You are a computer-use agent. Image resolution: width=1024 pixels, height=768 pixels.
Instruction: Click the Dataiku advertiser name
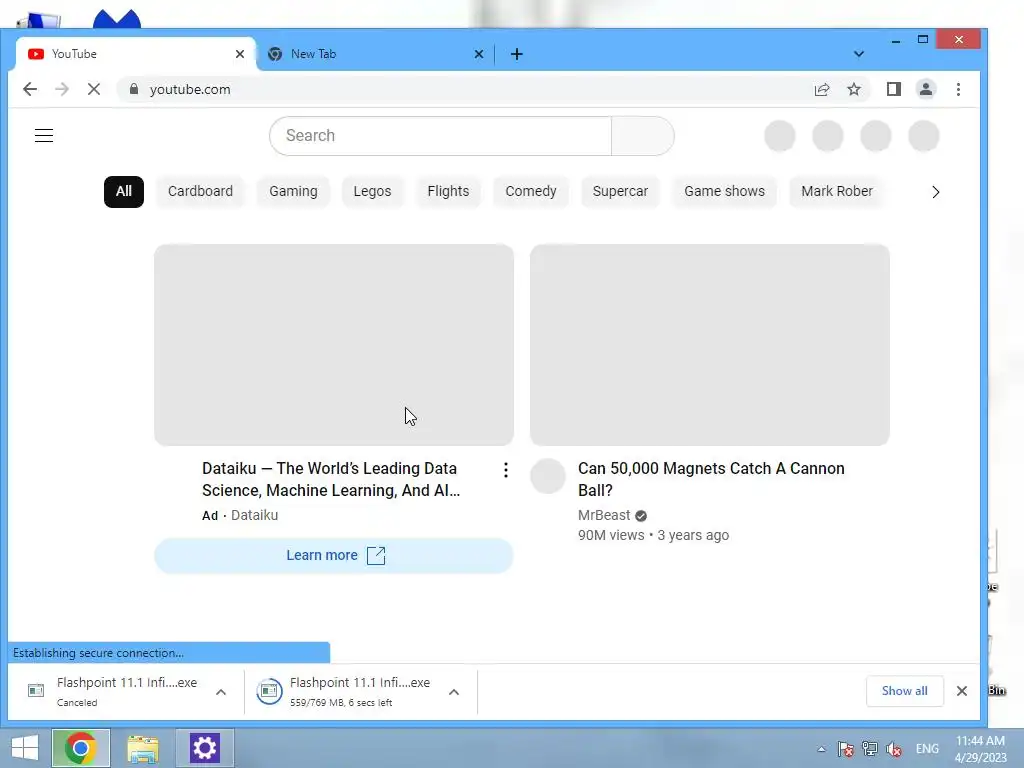pyautogui.click(x=255, y=515)
